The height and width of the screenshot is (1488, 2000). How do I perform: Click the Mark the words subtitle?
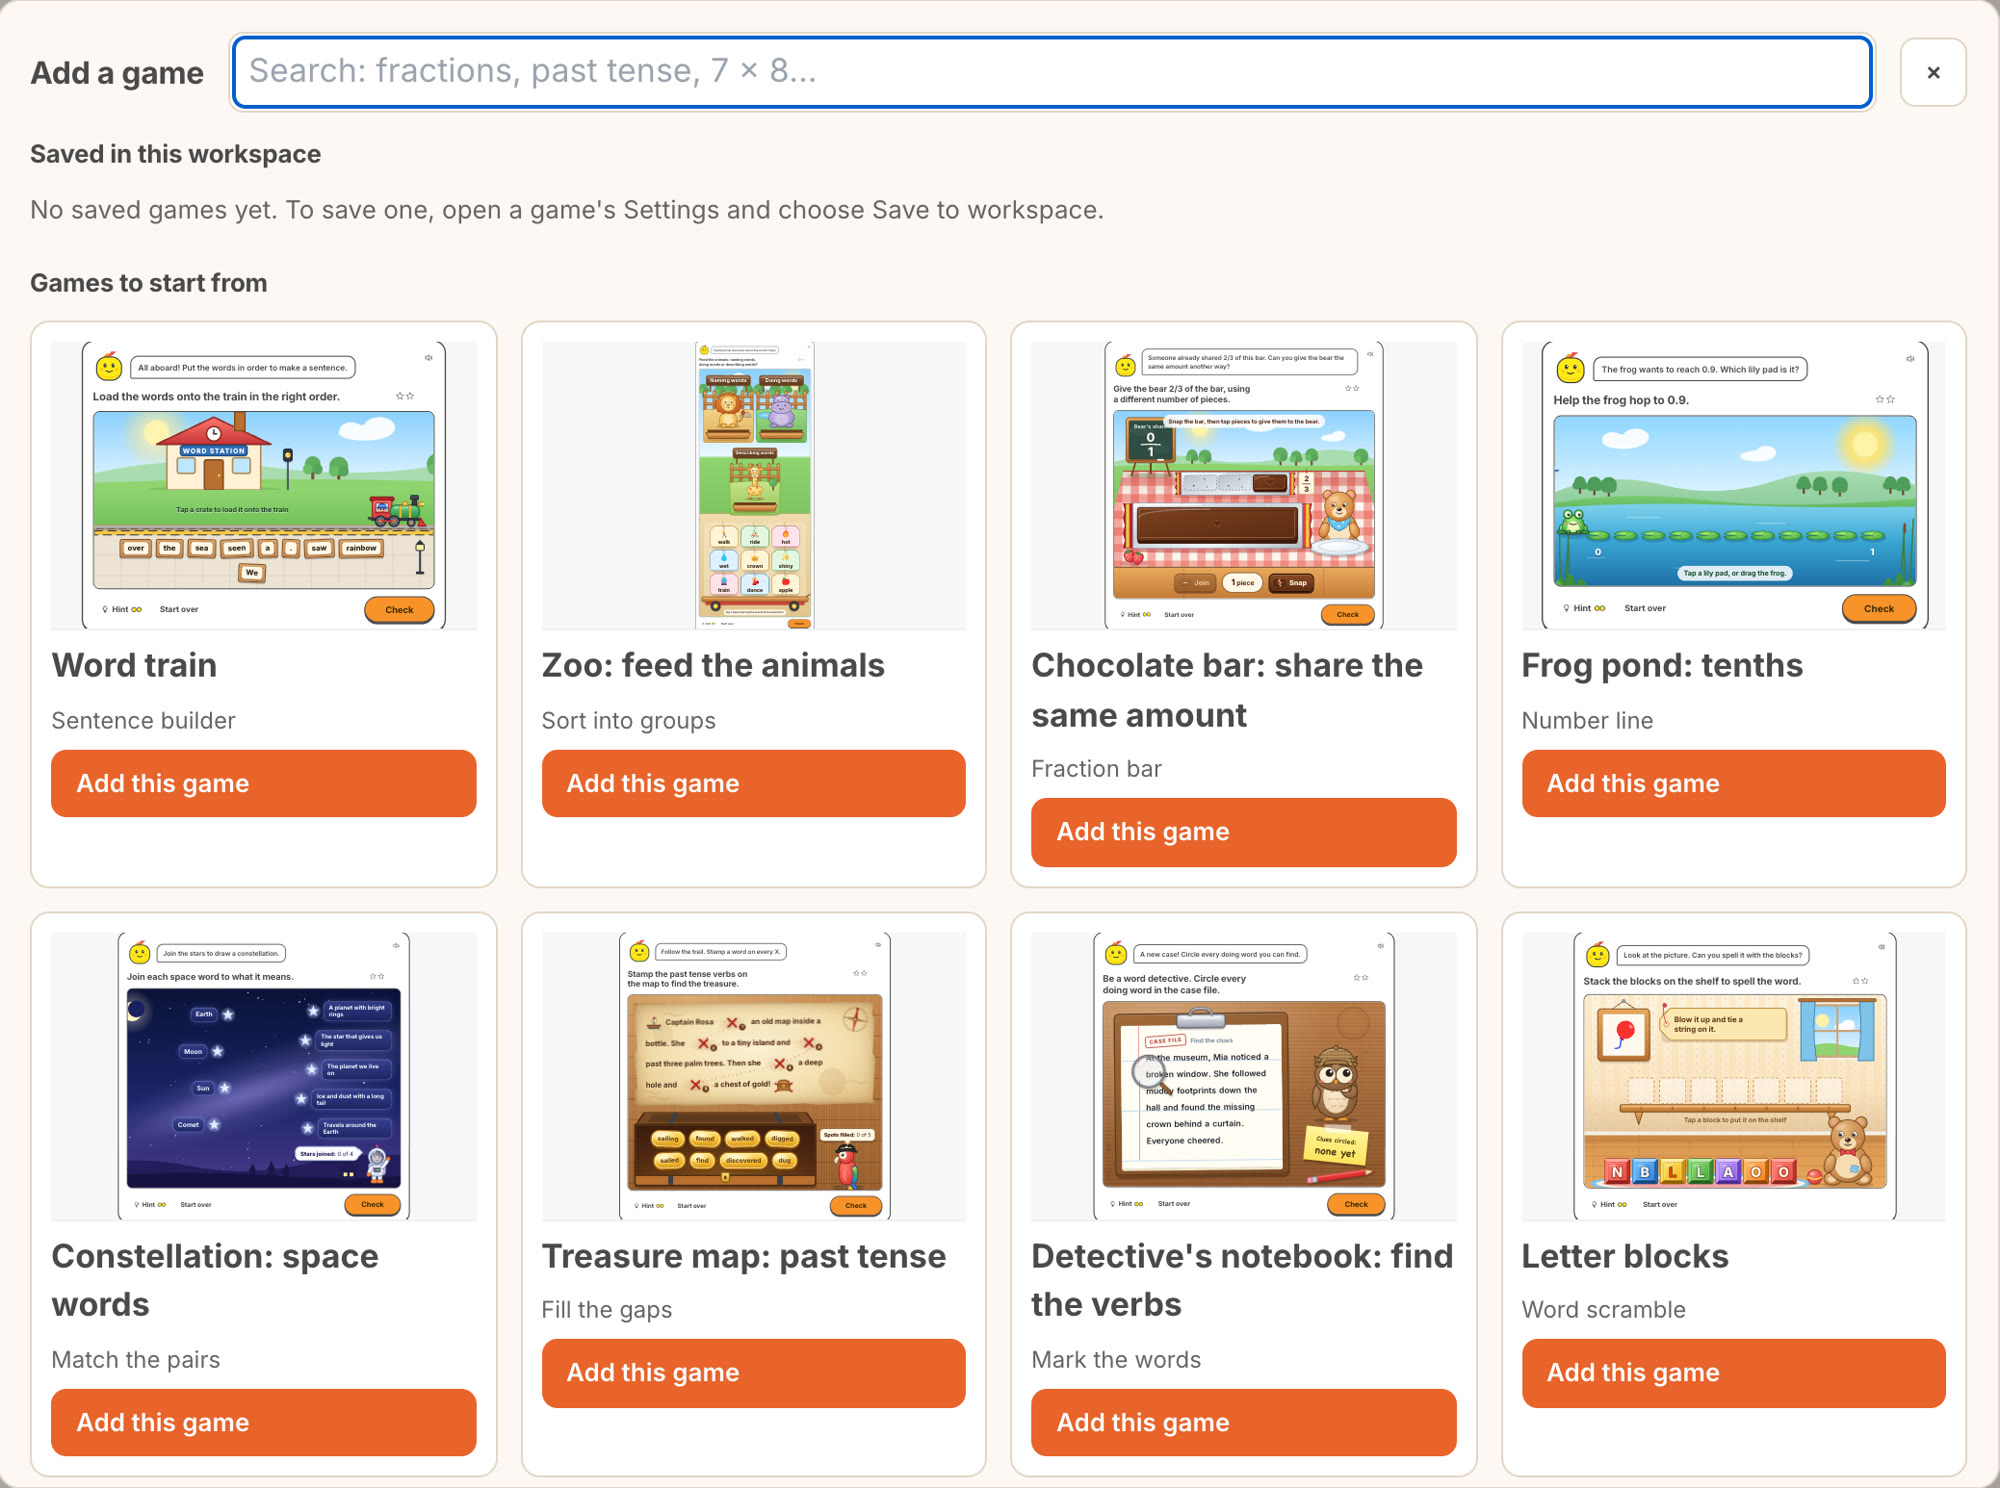(1116, 1359)
